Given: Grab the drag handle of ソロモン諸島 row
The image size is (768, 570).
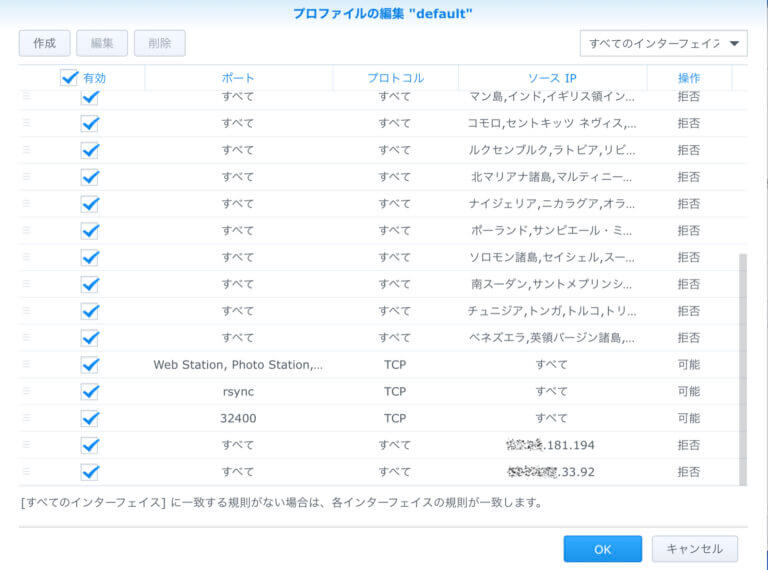Looking at the screenshot, I should pos(26,257).
